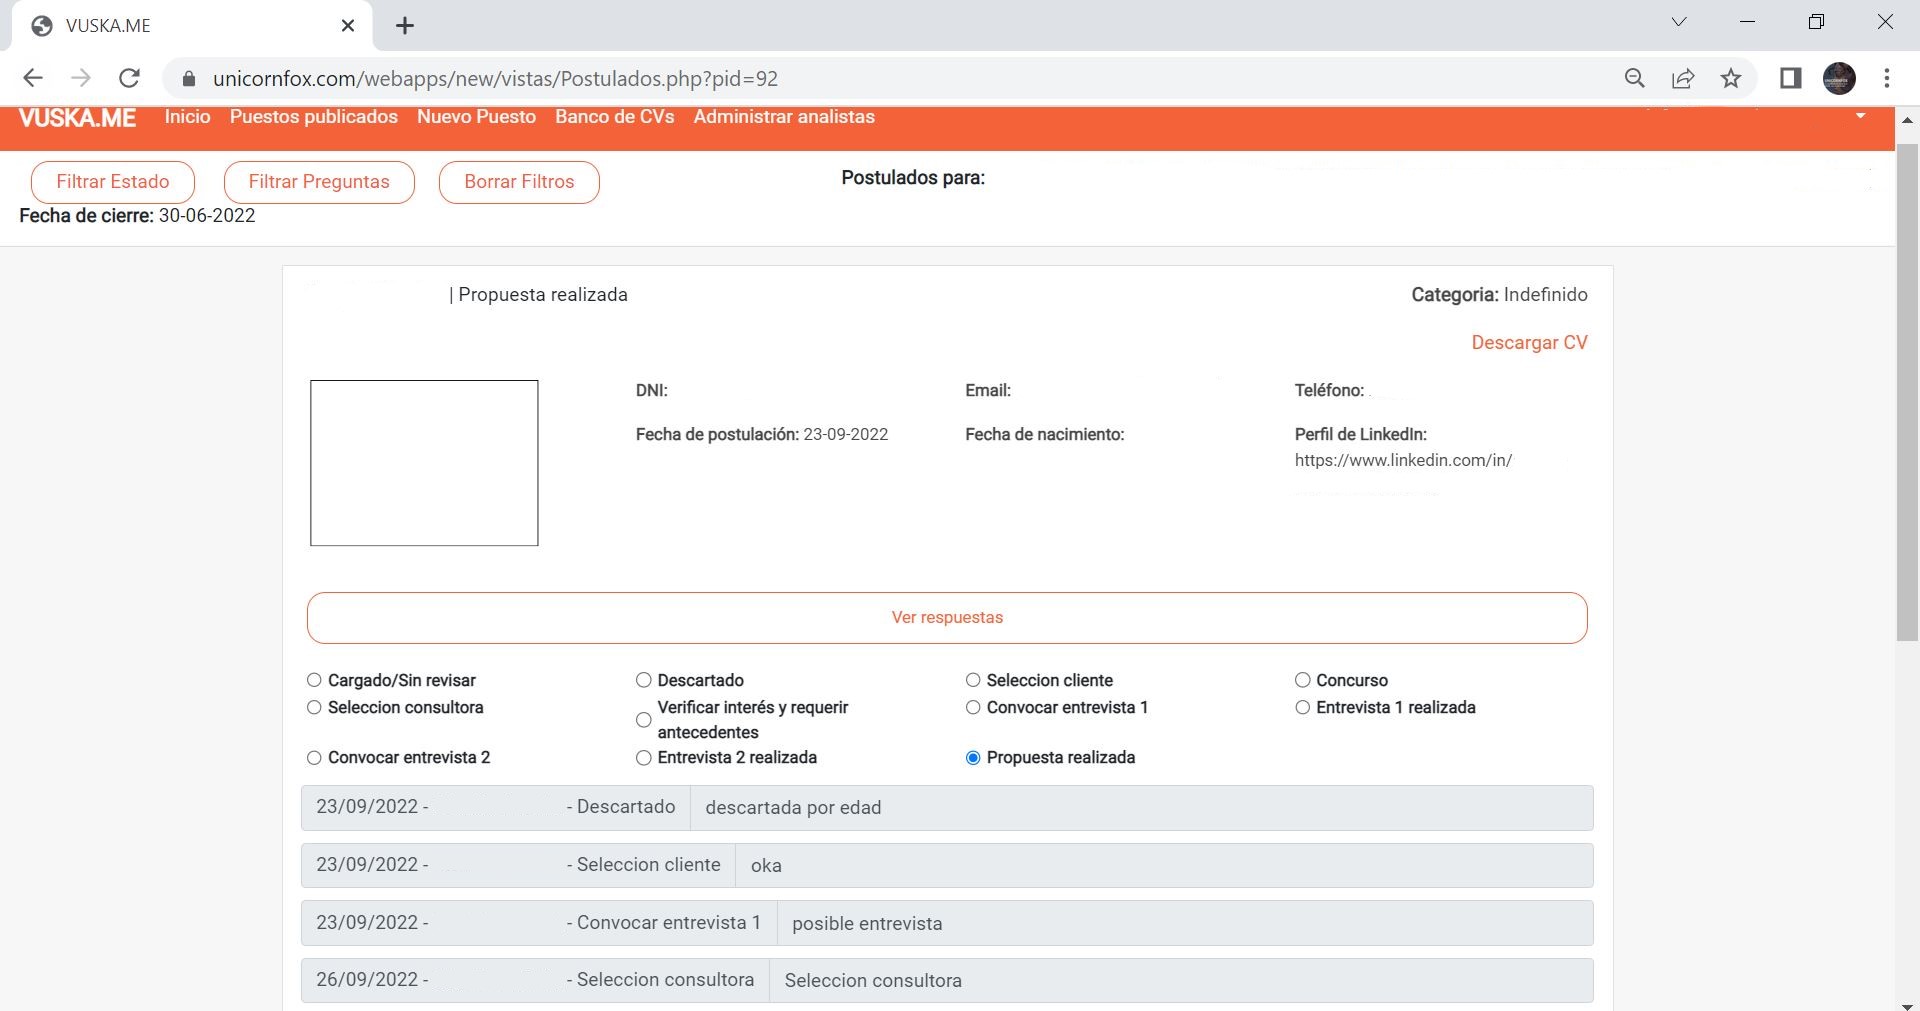Viewport: 1920px width, 1011px height.
Task: Select the Descartado radio option
Action: pyautogui.click(x=644, y=680)
